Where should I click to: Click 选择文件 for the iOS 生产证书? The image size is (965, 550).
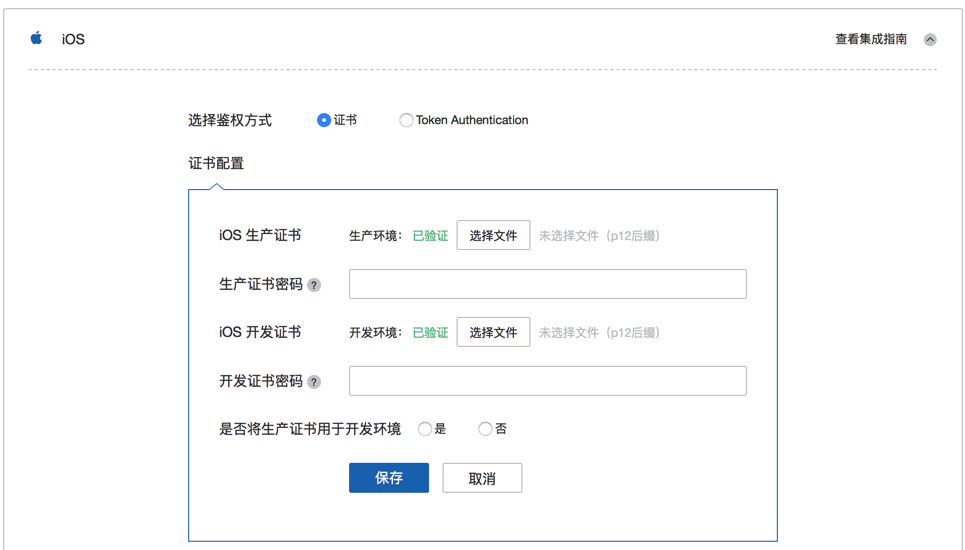[x=493, y=236]
